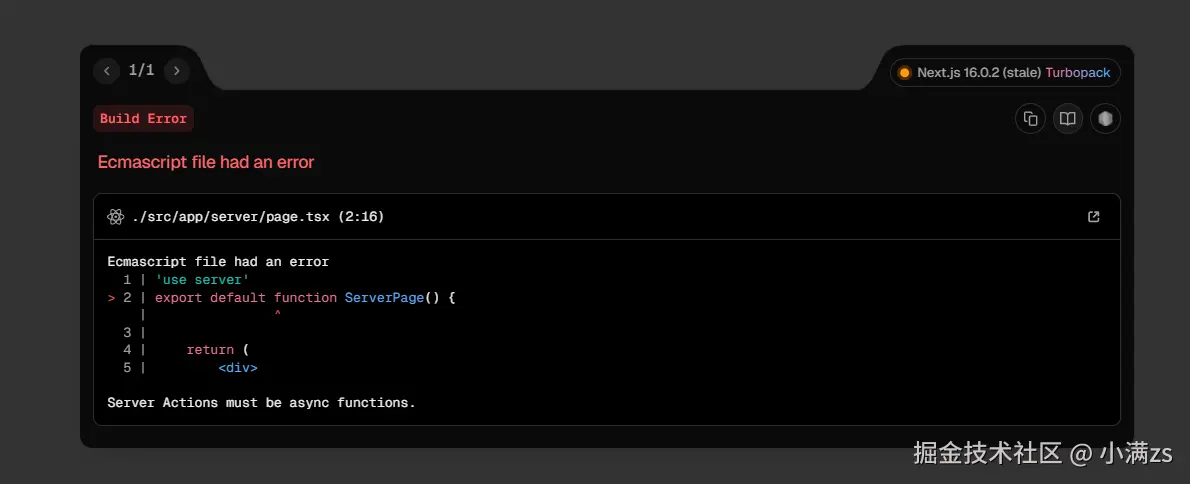
Task: Click the <div> tag on line 5
Action: coord(238,368)
